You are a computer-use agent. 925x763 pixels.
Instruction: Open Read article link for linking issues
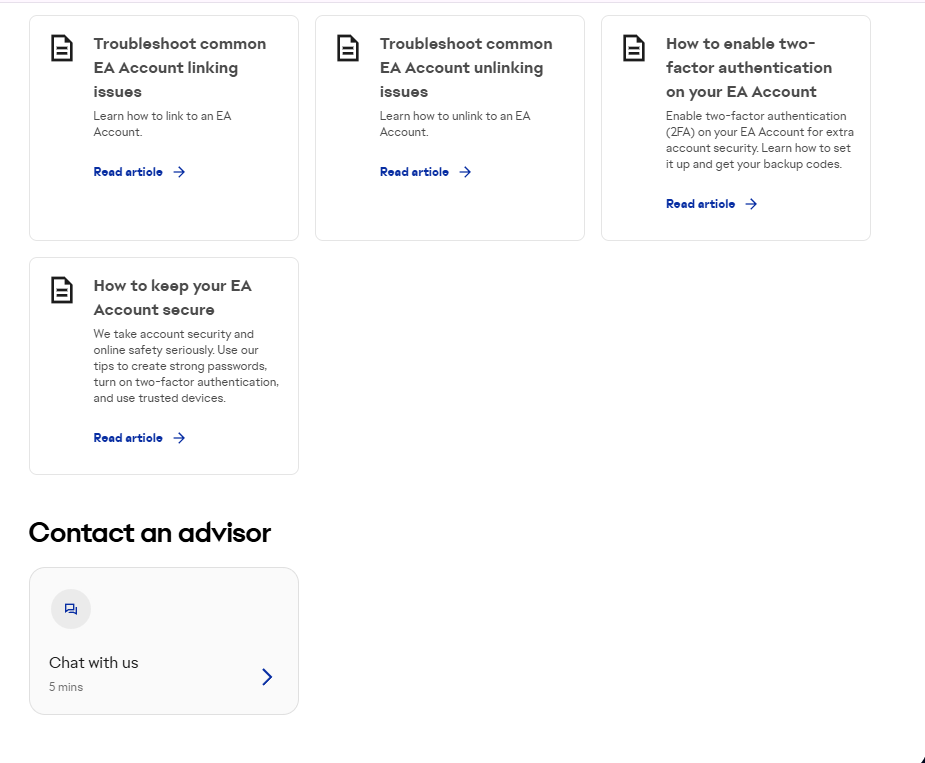(x=128, y=172)
